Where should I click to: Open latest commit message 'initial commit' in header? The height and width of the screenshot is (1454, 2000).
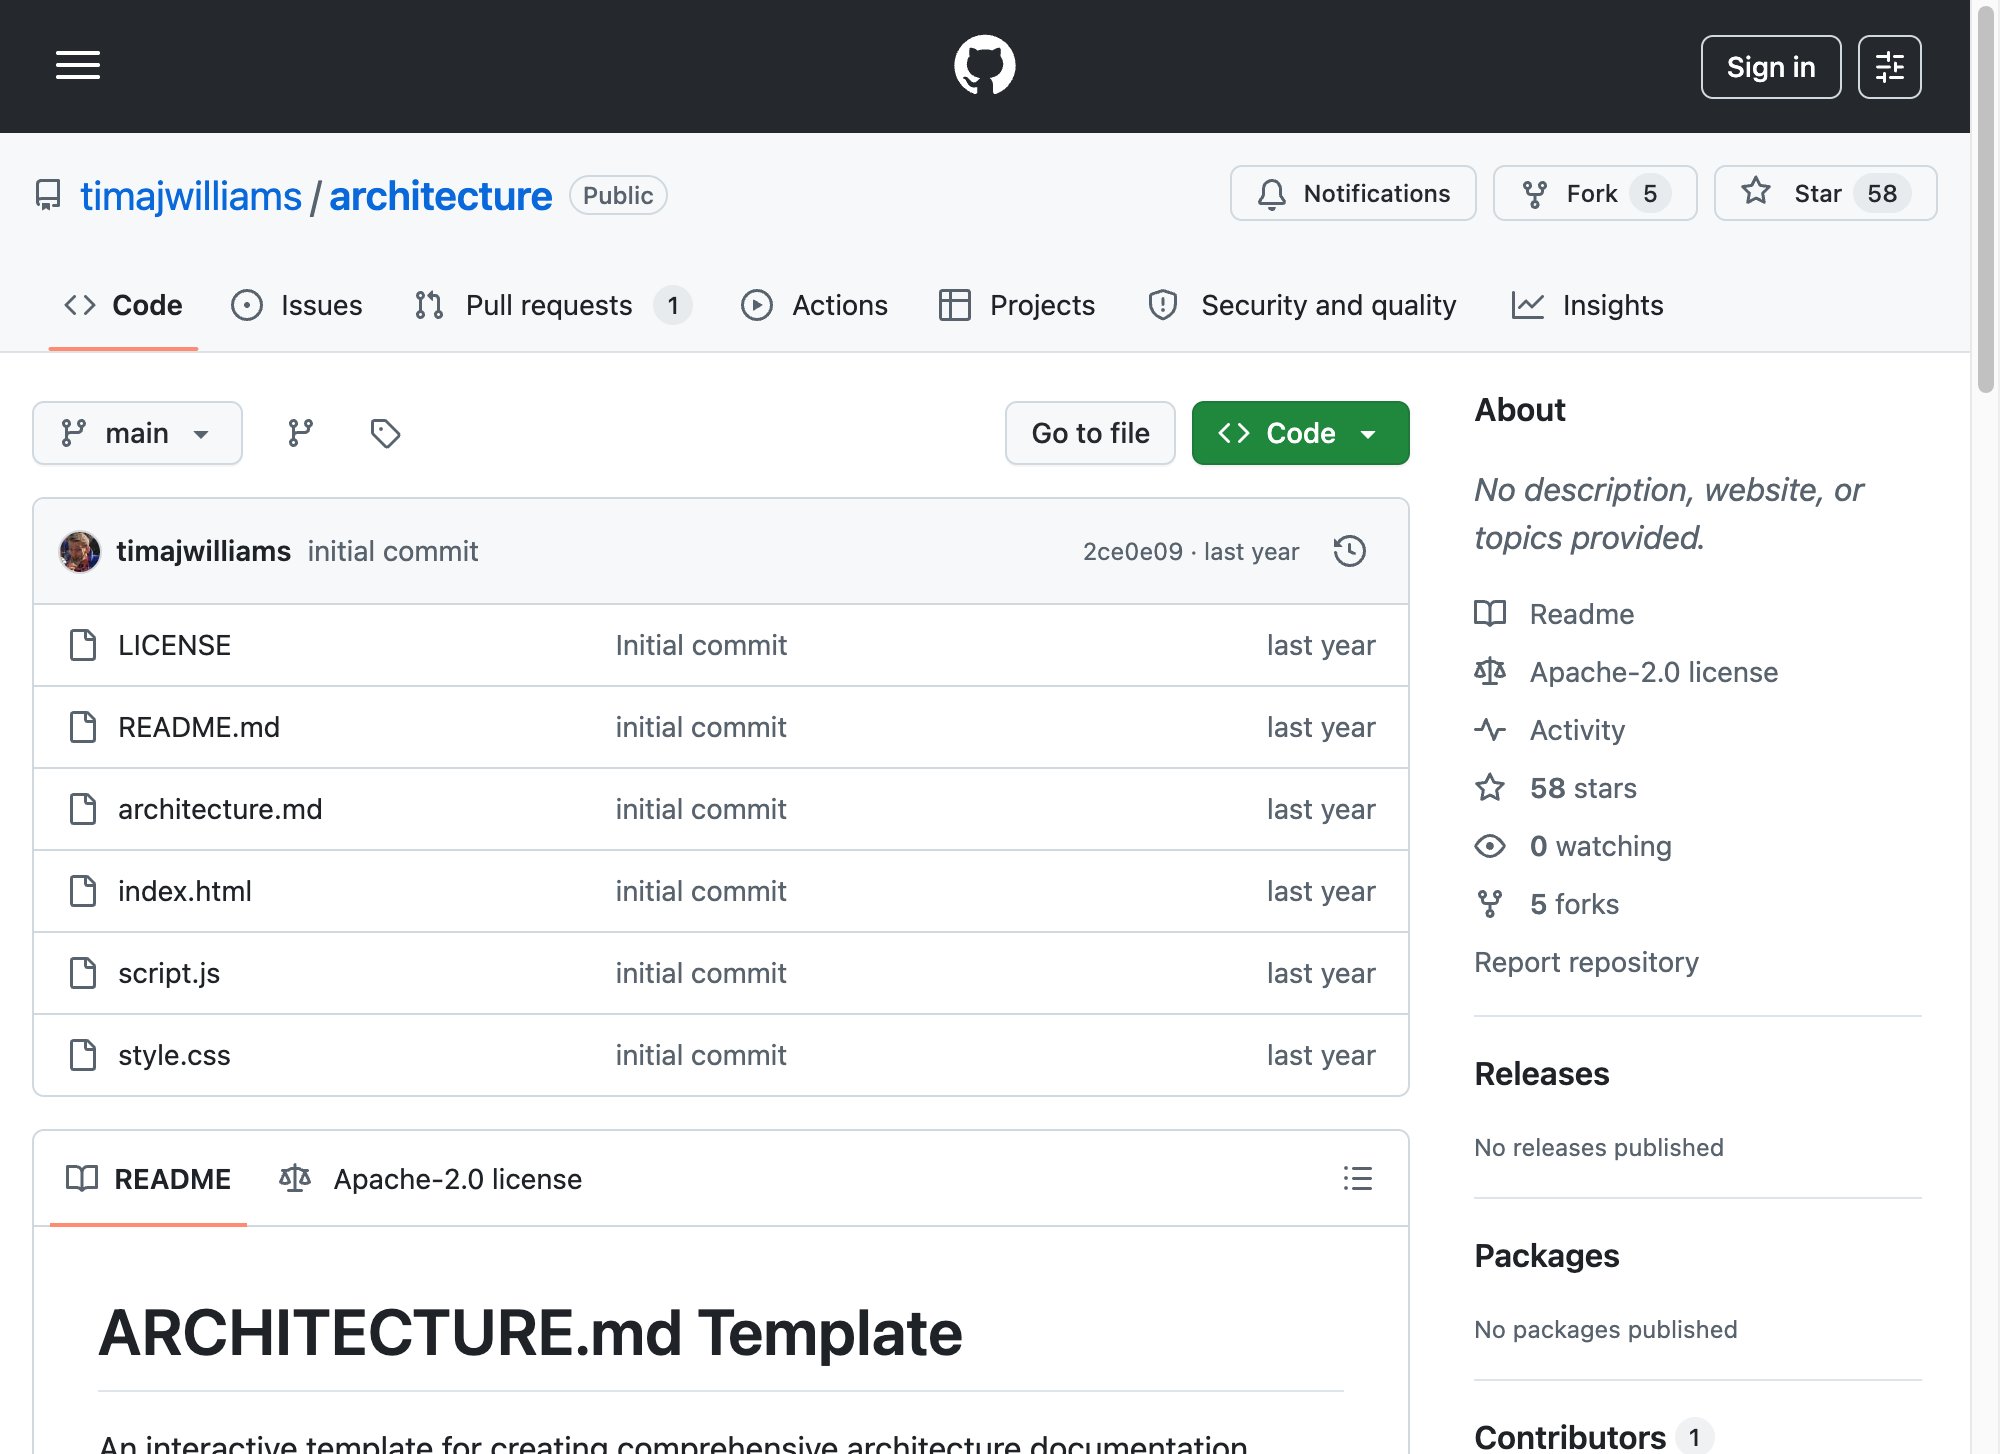click(393, 551)
